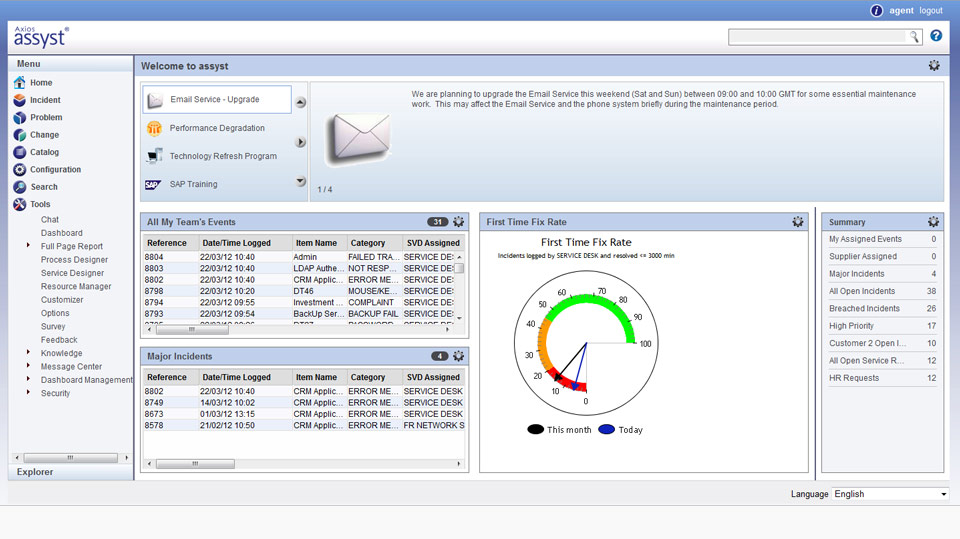The height and width of the screenshot is (539, 960).
Task: Expand the Full Page Report item
Action: point(28,246)
